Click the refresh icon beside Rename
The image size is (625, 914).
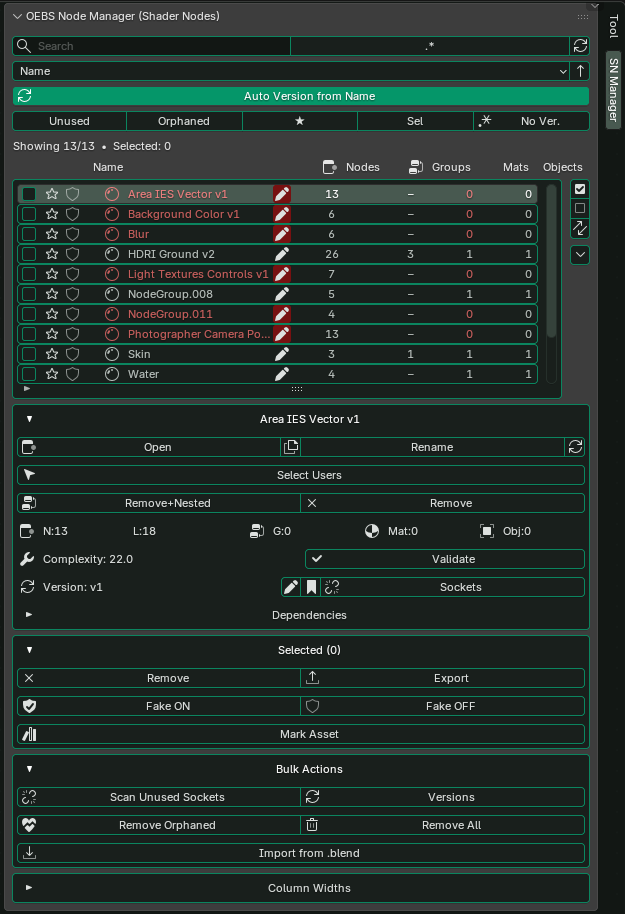click(x=575, y=447)
